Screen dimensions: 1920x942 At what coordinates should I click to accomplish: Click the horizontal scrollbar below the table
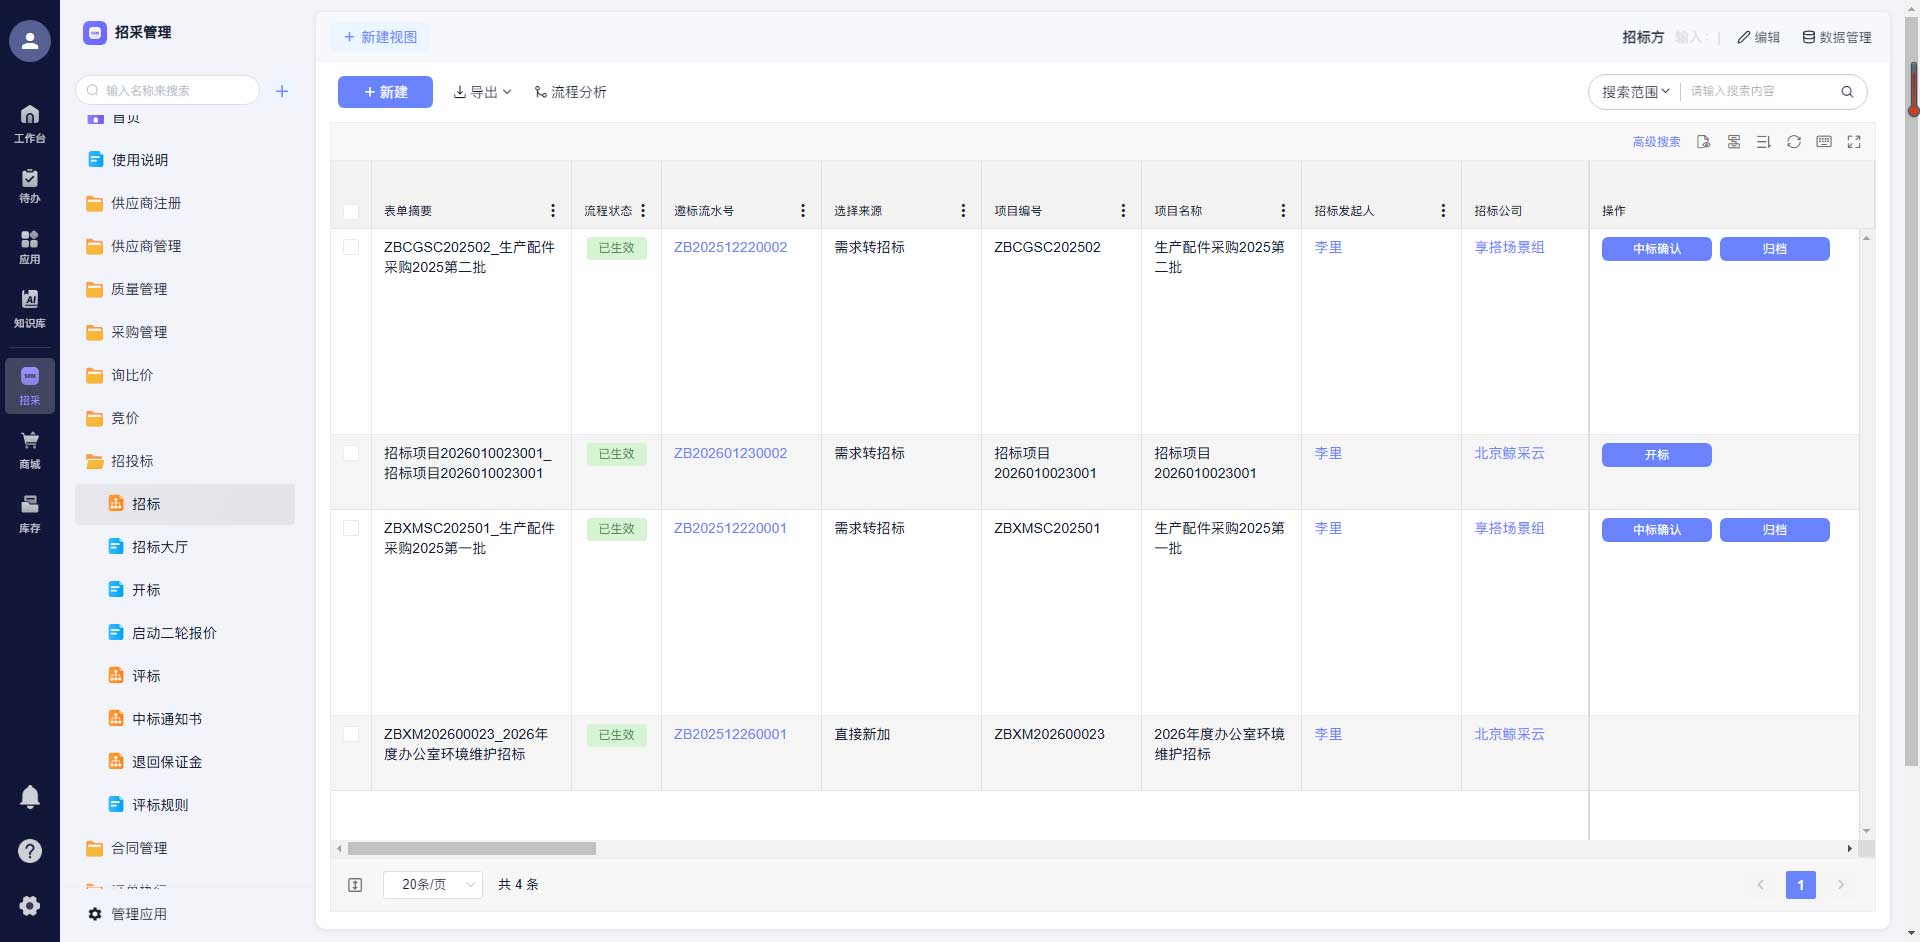(472, 849)
